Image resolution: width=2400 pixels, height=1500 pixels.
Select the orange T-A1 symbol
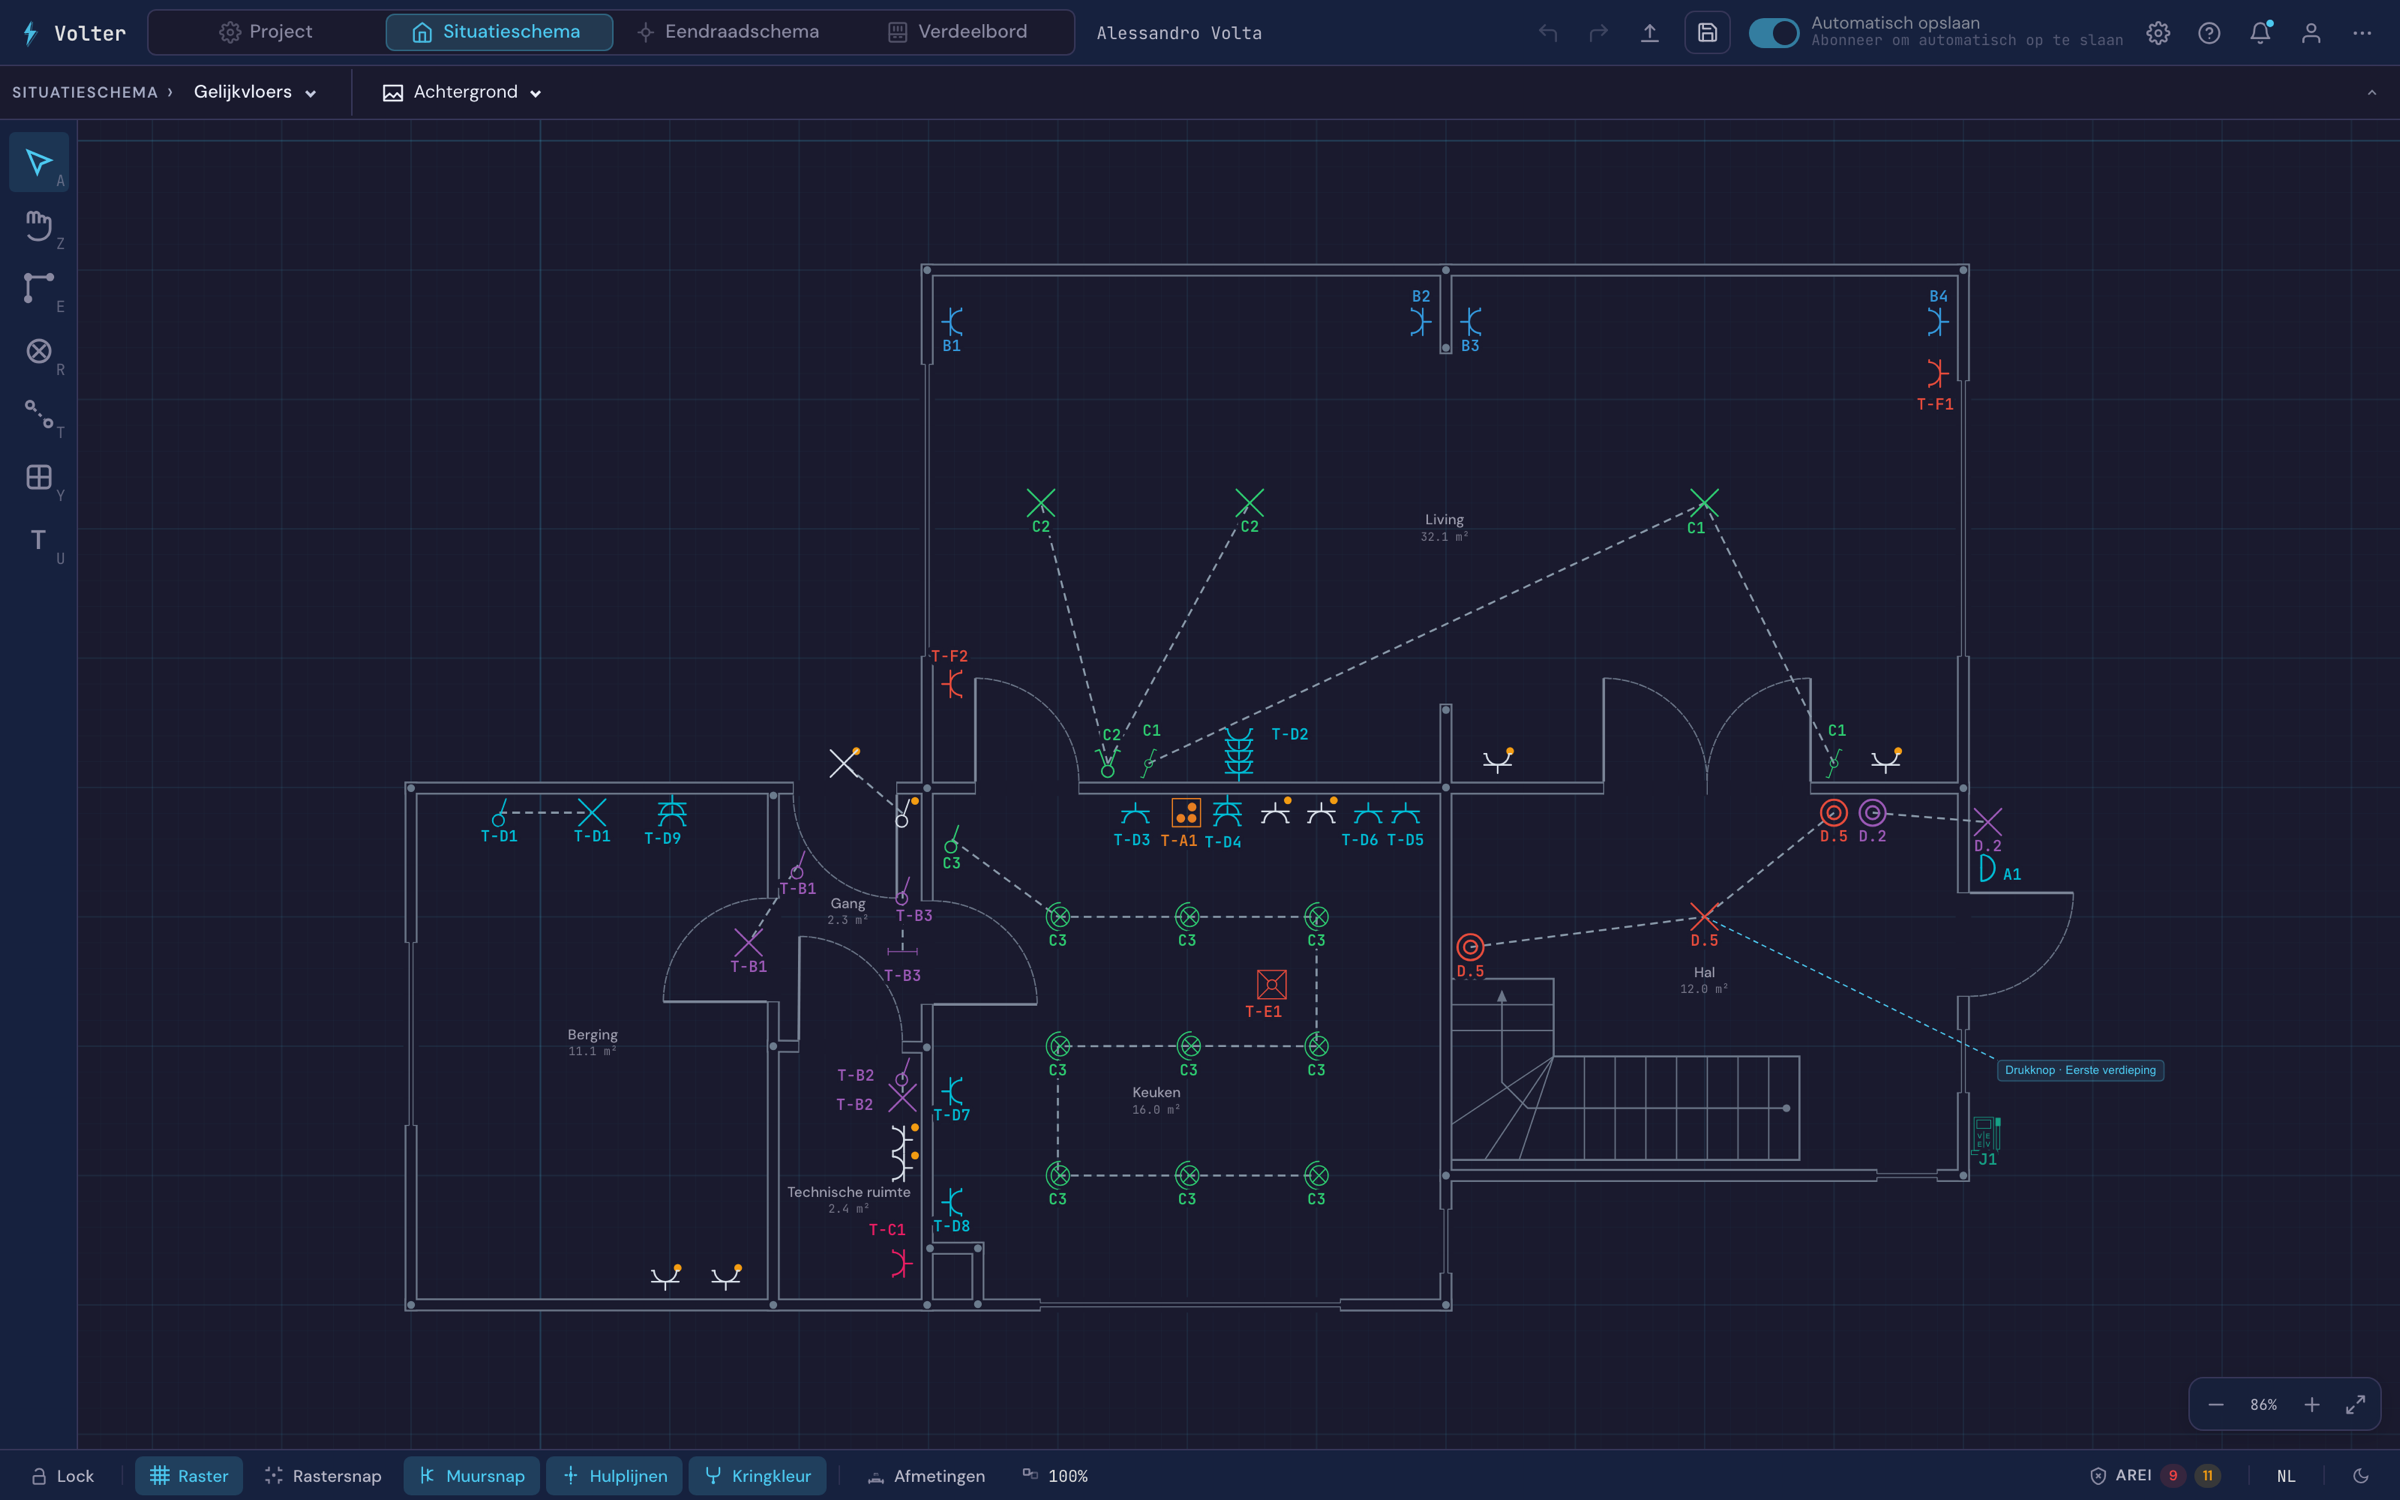(x=1186, y=812)
